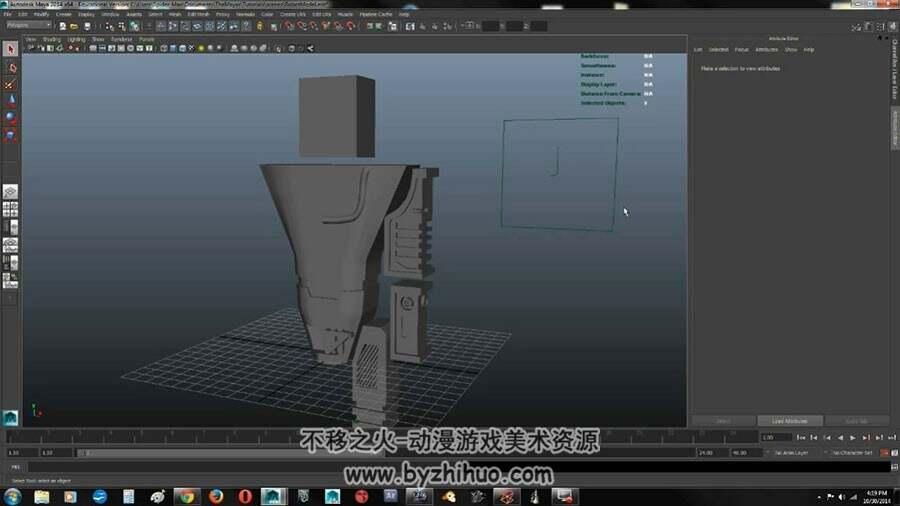
Task: Click the Maya home icon at viewport corner
Action: tap(10, 418)
